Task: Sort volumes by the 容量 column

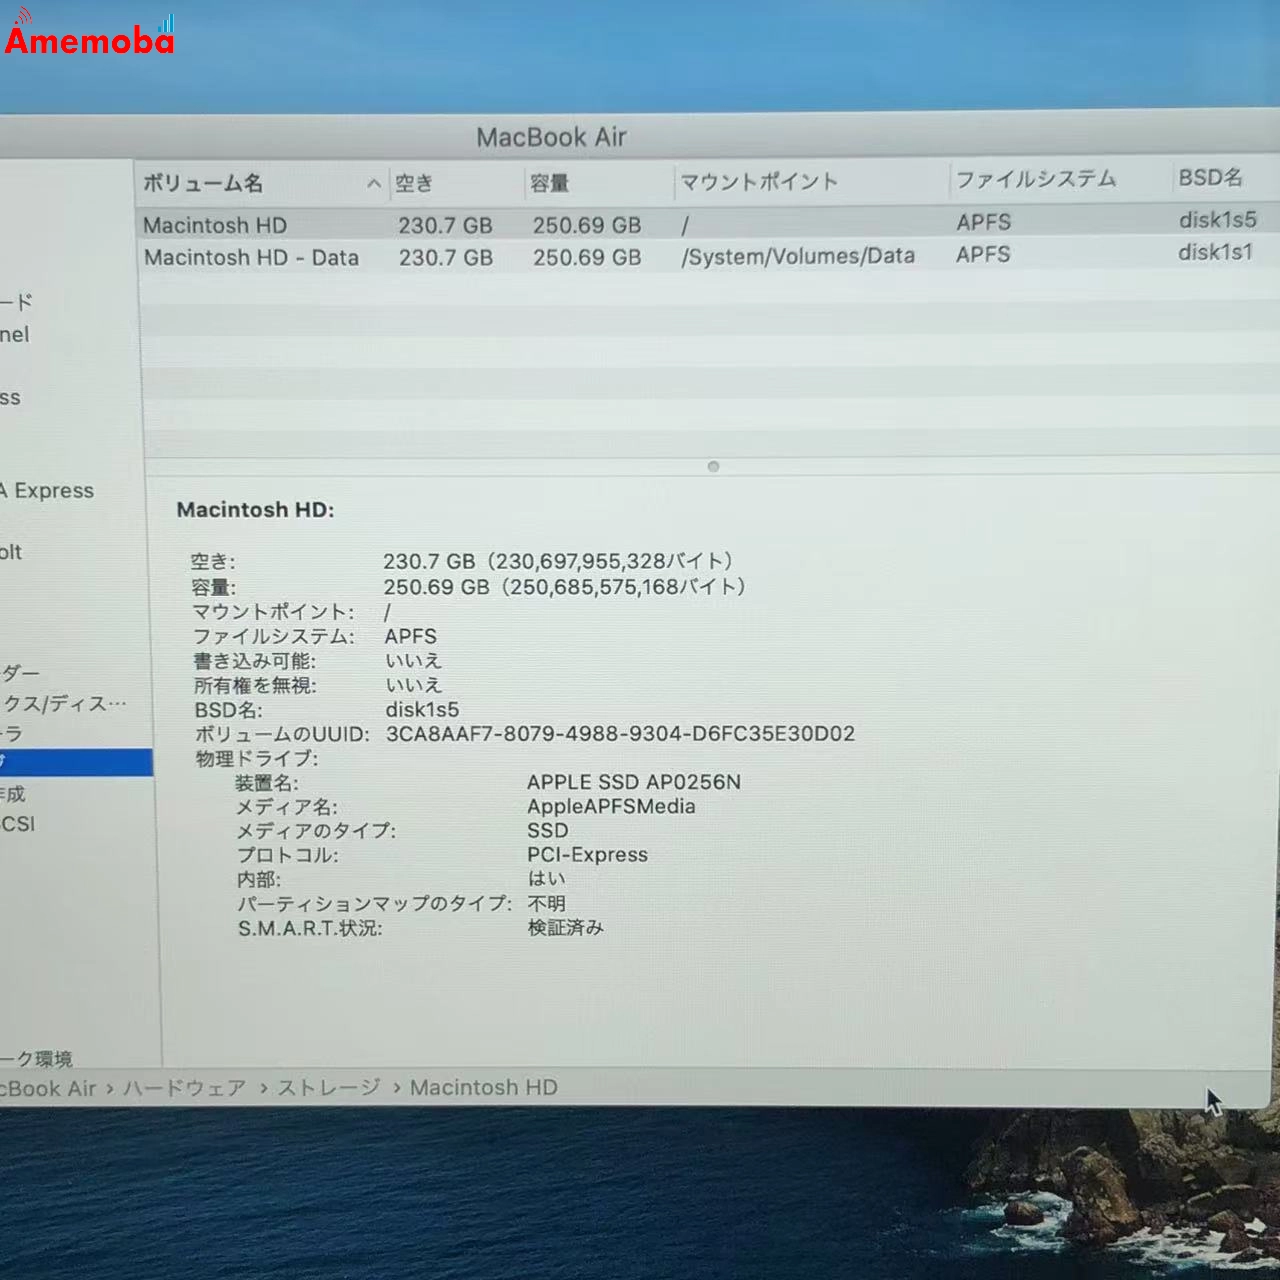Action: 548,181
